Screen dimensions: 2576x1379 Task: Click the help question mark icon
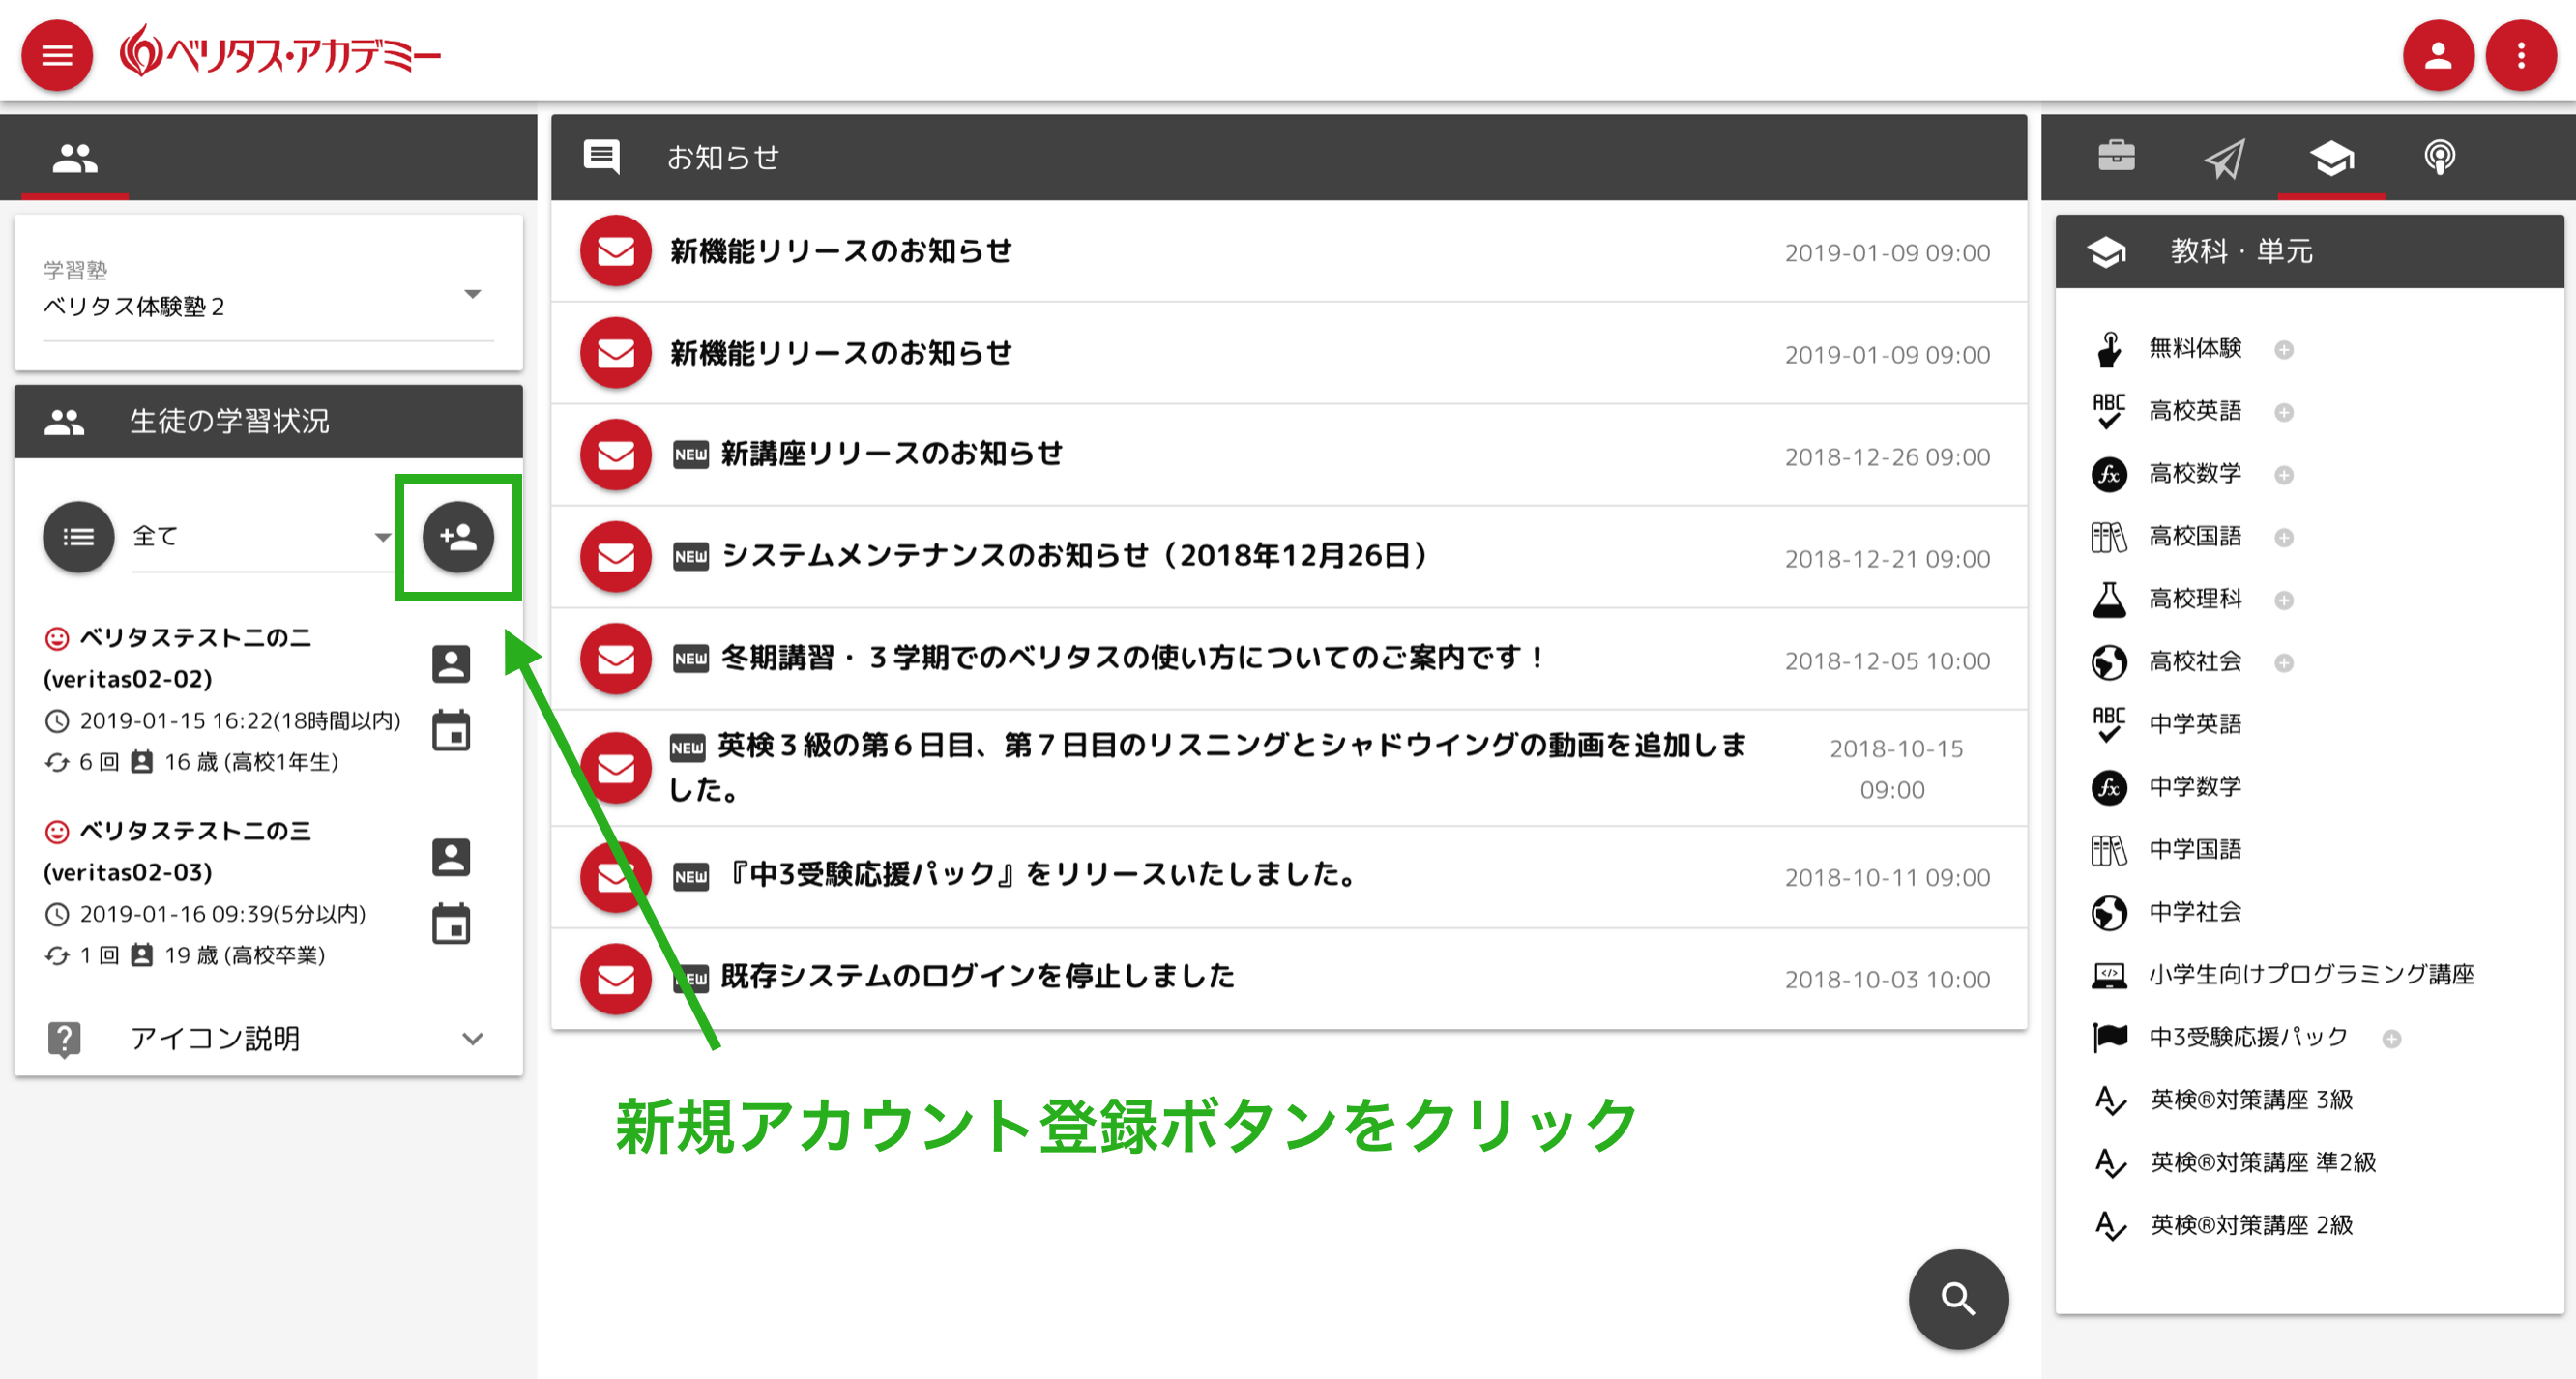click(65, 1039)
